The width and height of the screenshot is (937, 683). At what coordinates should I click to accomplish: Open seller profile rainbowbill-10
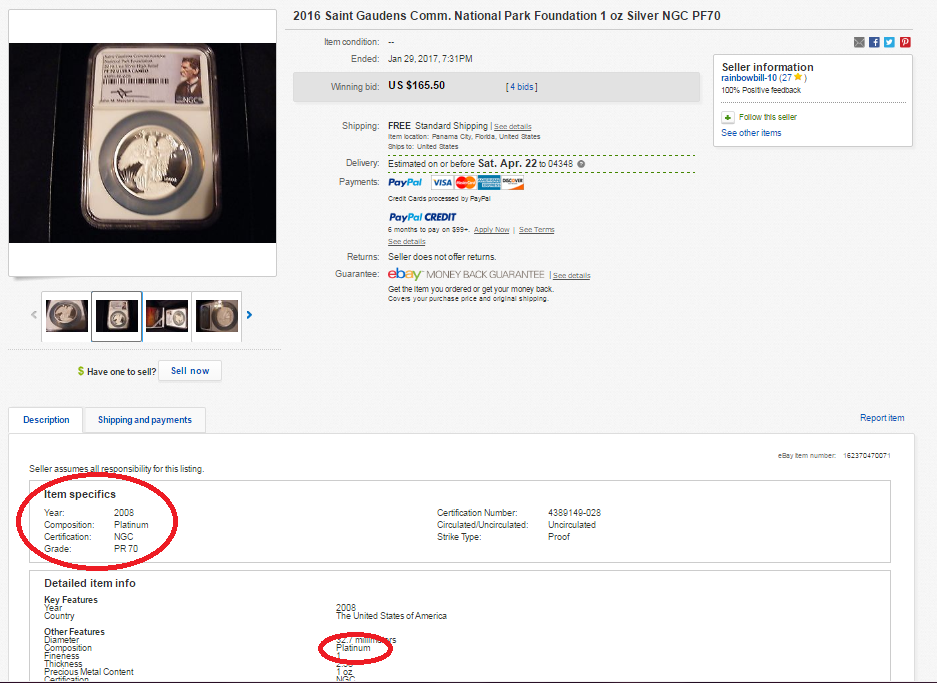click(749, 78)
